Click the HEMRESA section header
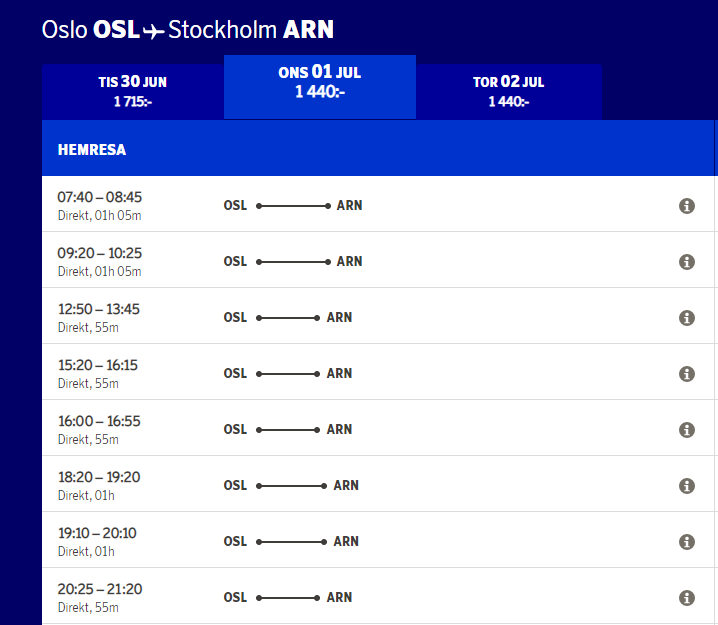This screenshot has height=625, width=718. click(92, 150)
